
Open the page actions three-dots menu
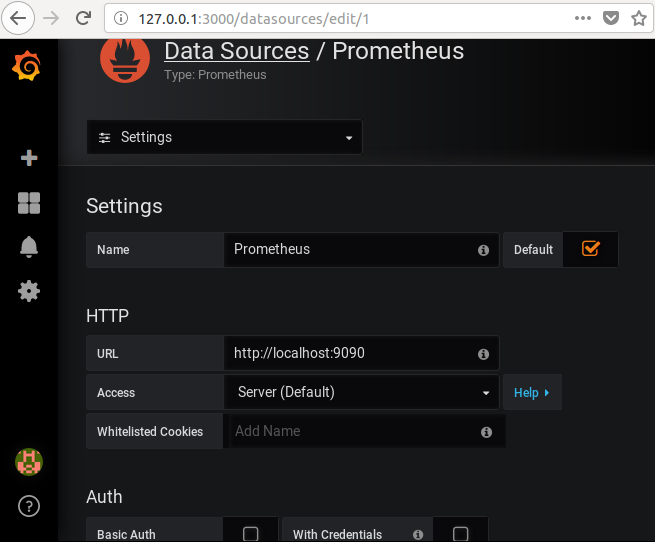[x=583, y=18]
